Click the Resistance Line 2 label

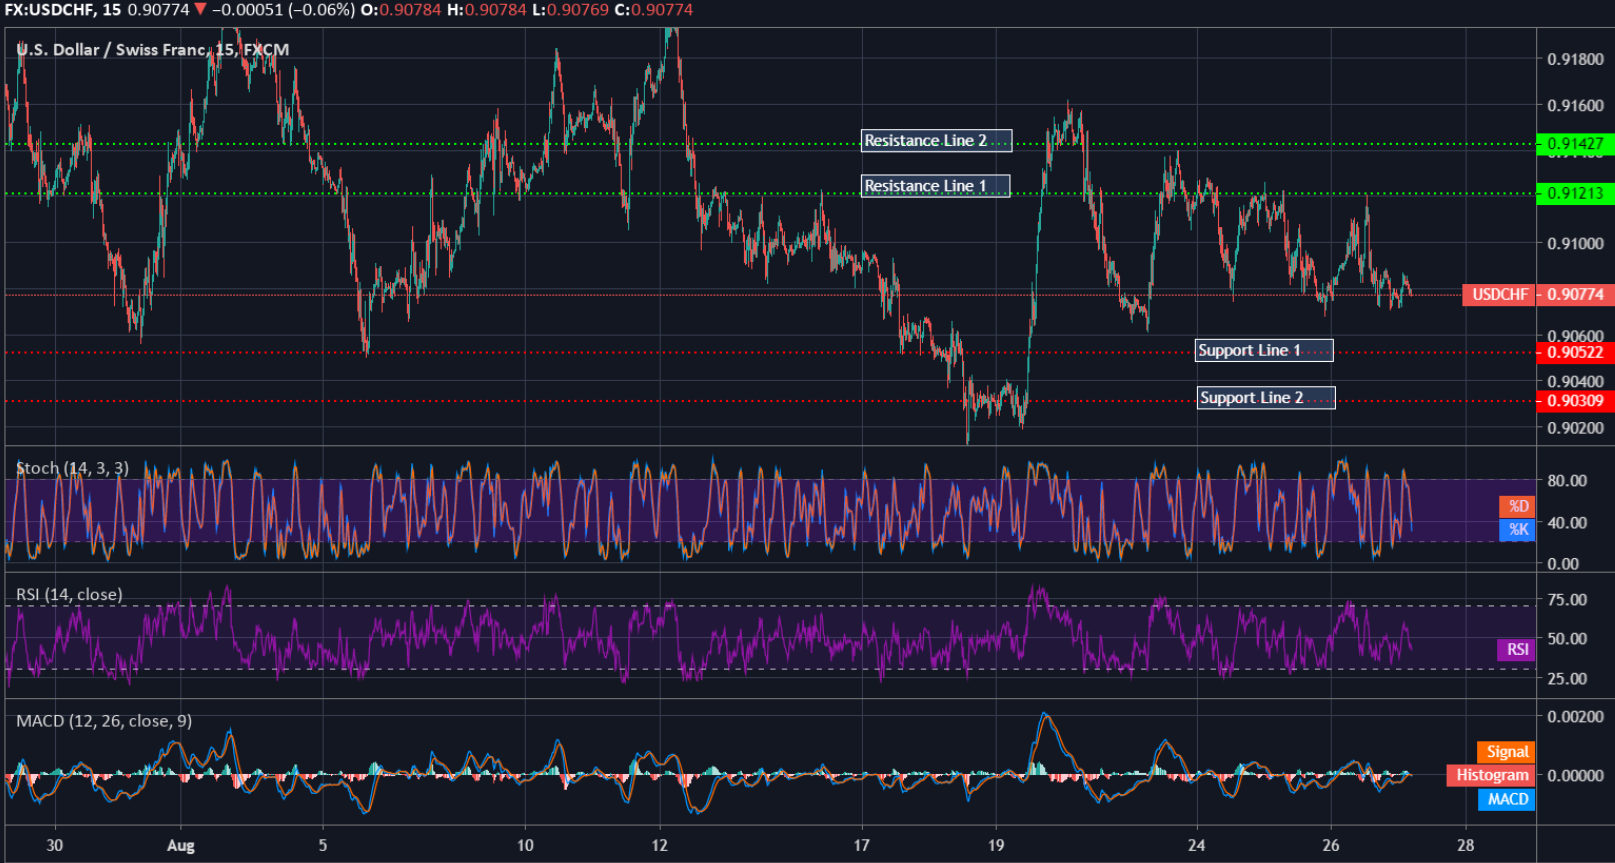pos(936,141)
